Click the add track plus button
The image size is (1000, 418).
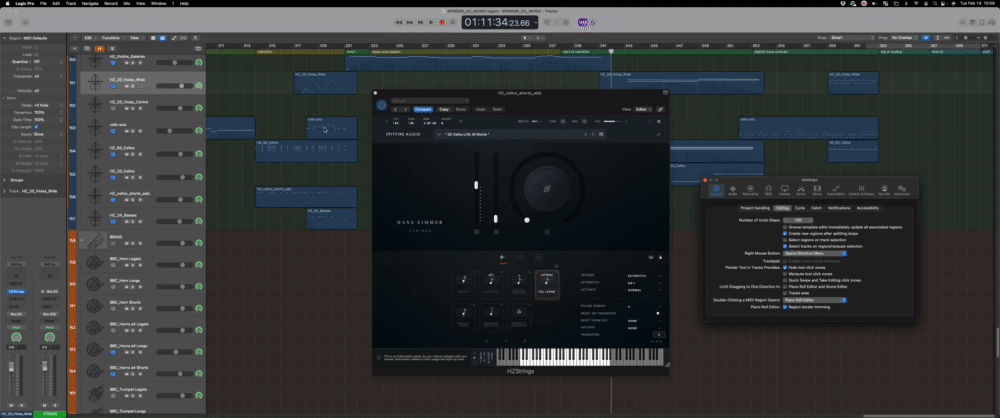[75, 49]
